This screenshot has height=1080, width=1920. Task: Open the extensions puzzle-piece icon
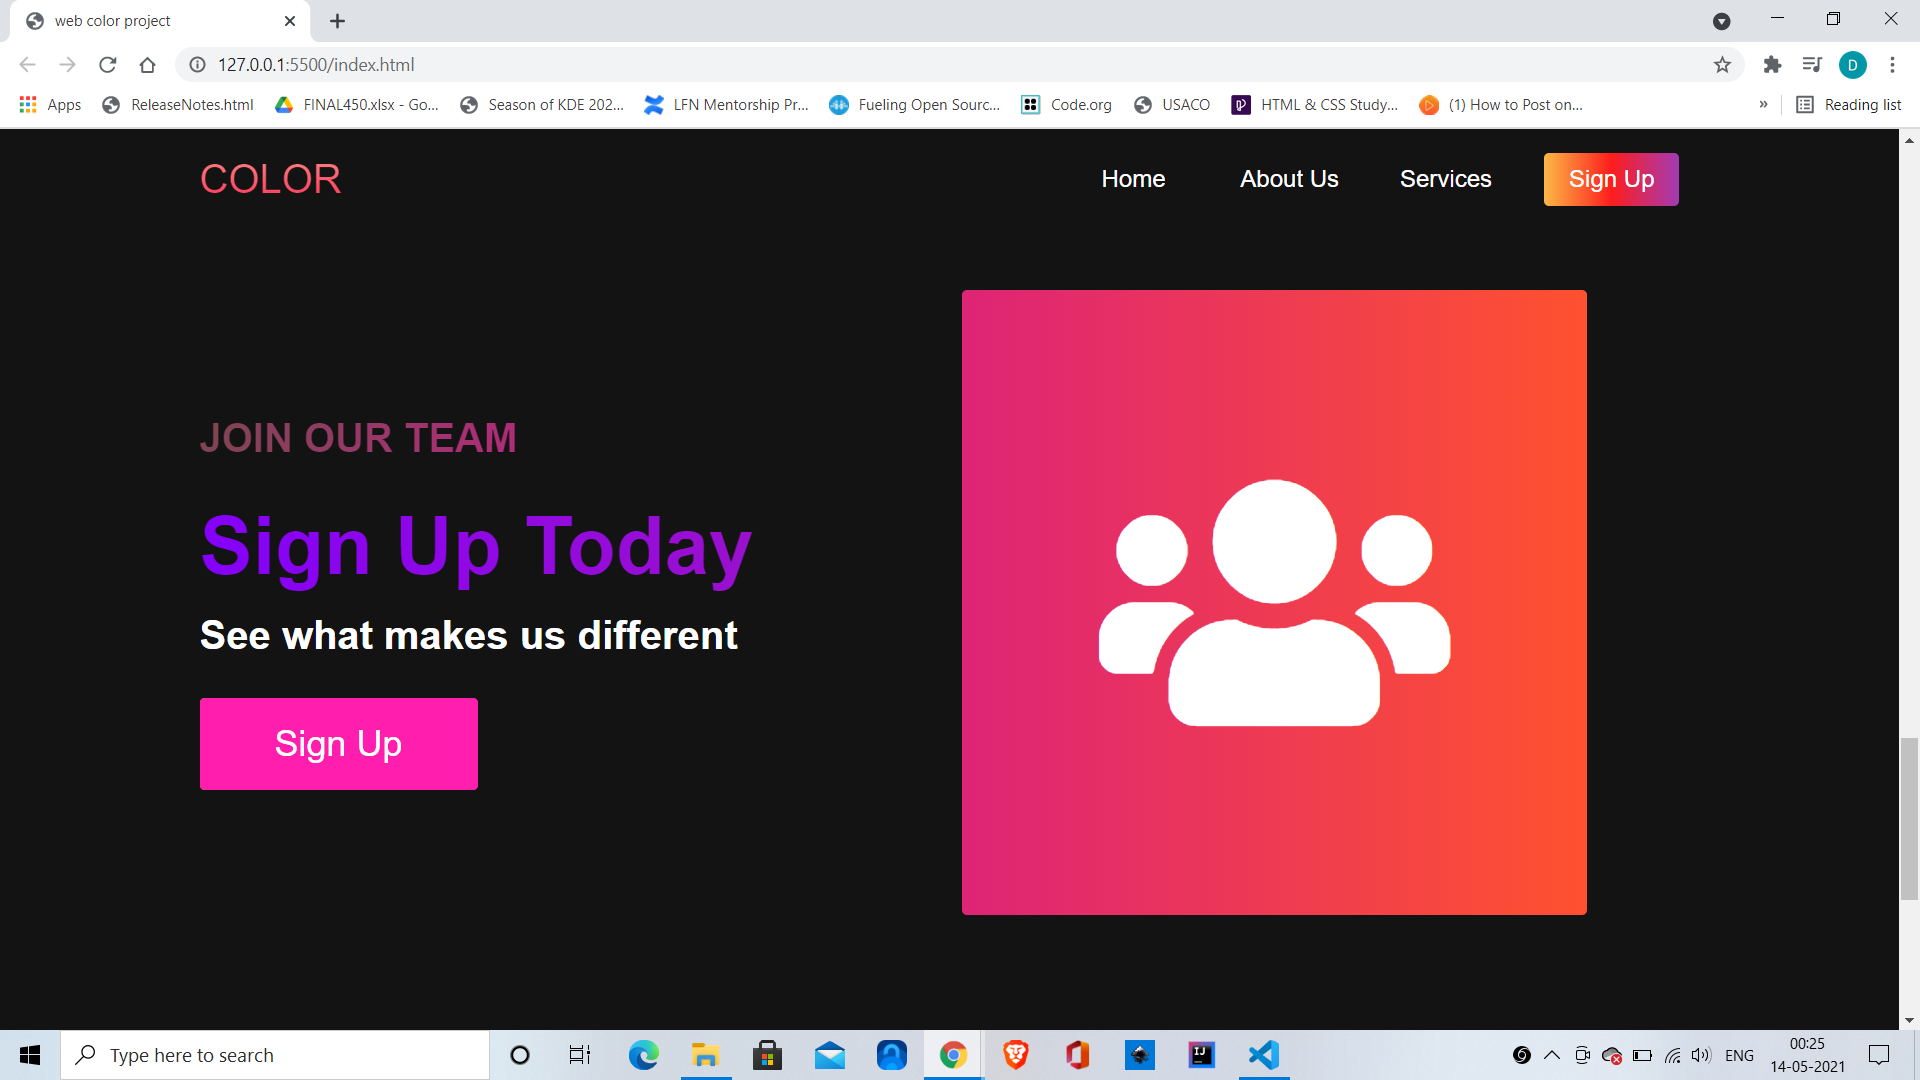[x=1772, y=64]
